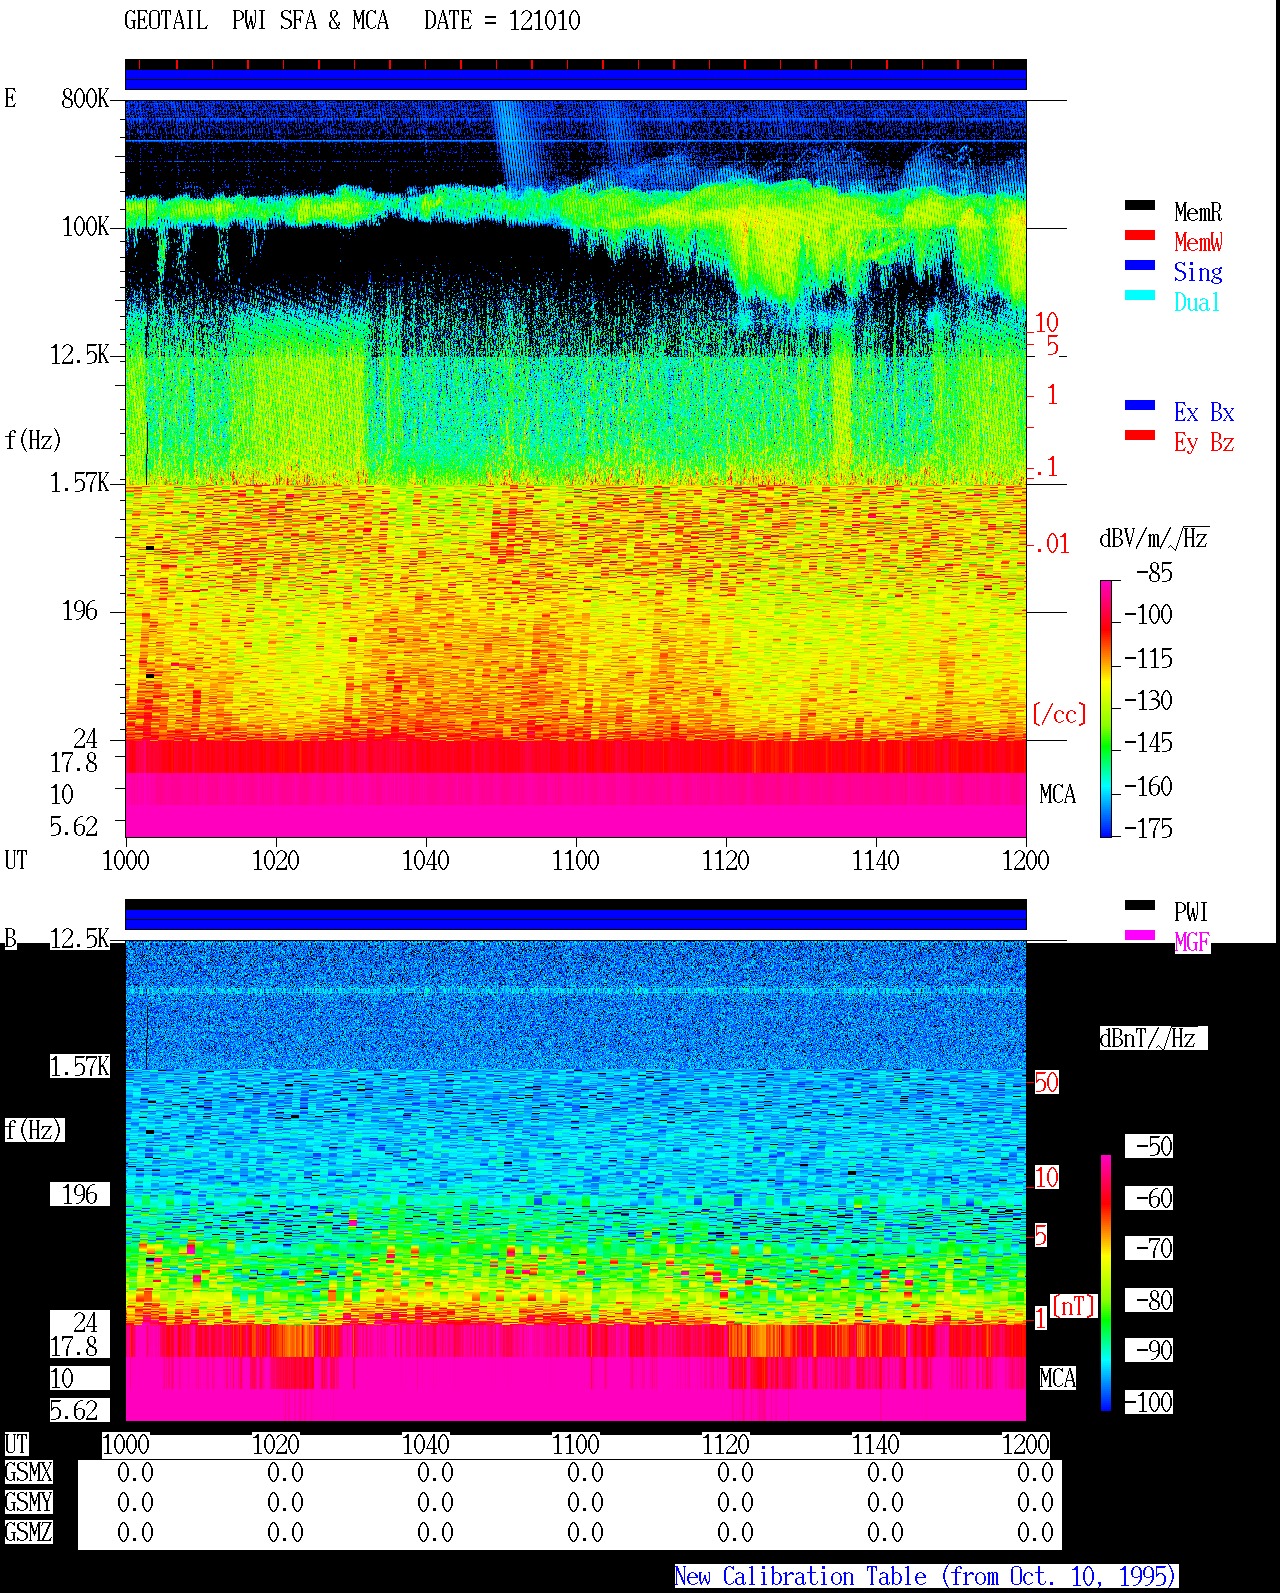Screen dimensions: 1280x1593
Task: Click the GEOTAIL PWI SFA & MCA title
Action: [257, 21]
